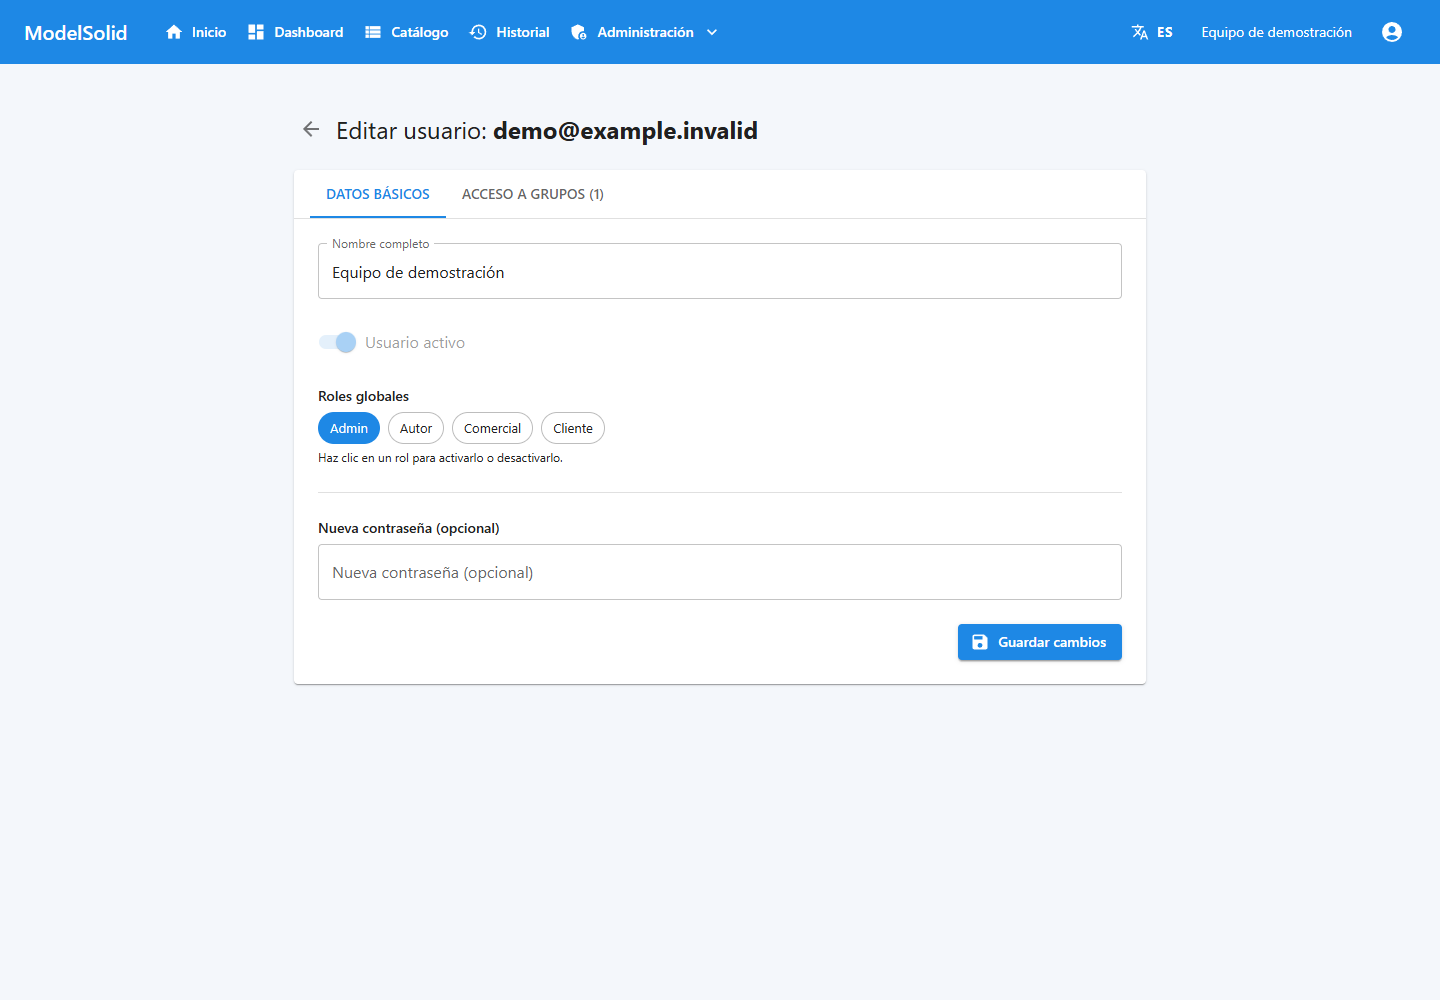The width and height of the screenshot is (1440, 1000).
Task: Click the Historial clock icon
Action: 478,32
